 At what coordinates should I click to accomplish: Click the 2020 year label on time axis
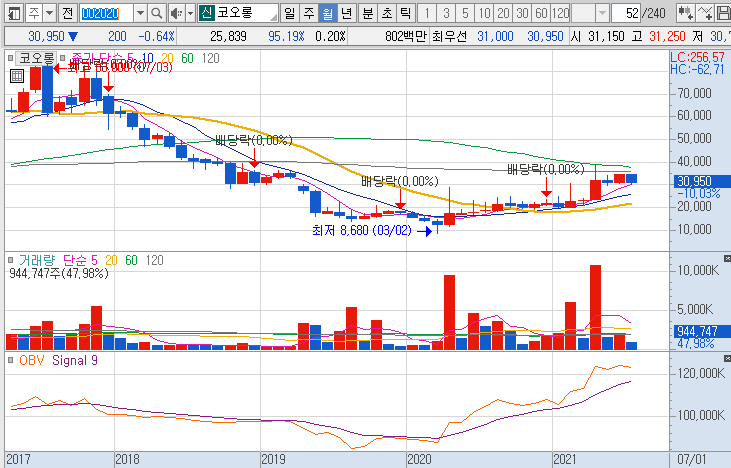point(419,460)
